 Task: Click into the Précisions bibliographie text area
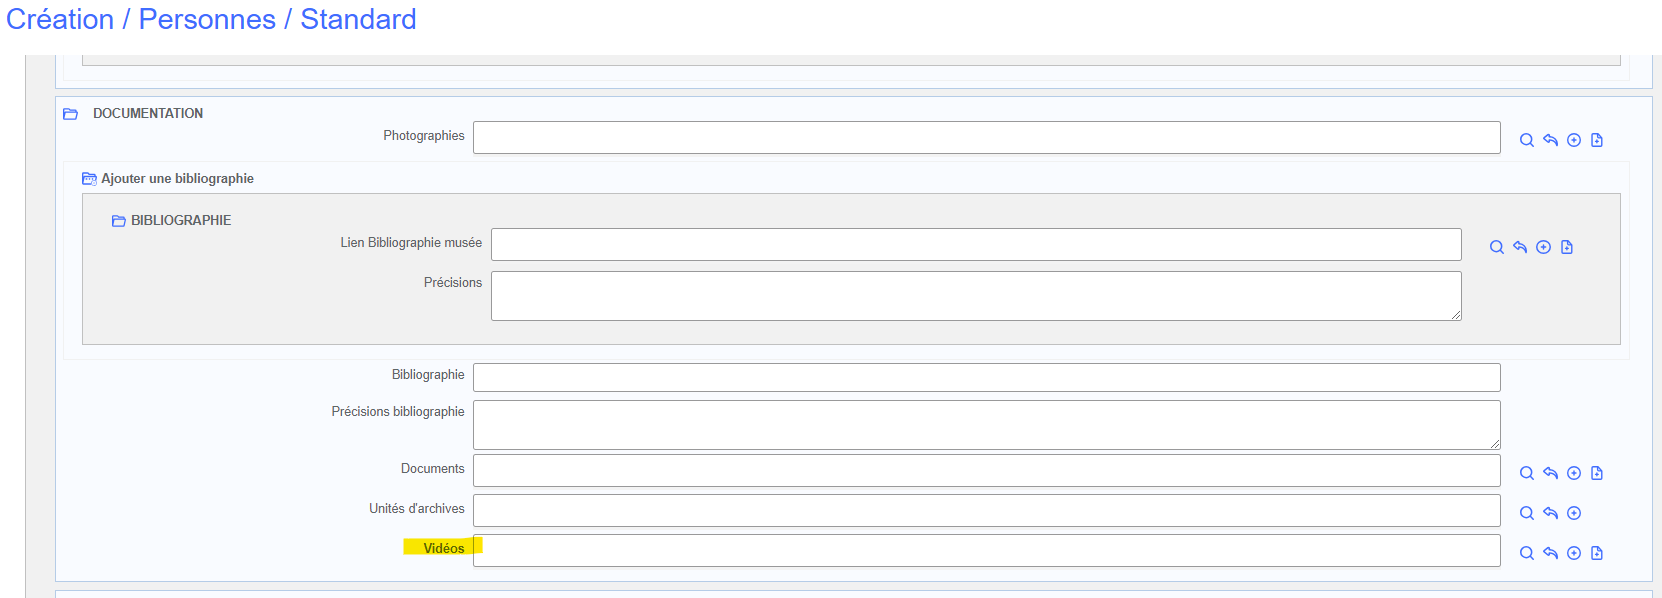[x=986, y=425]
